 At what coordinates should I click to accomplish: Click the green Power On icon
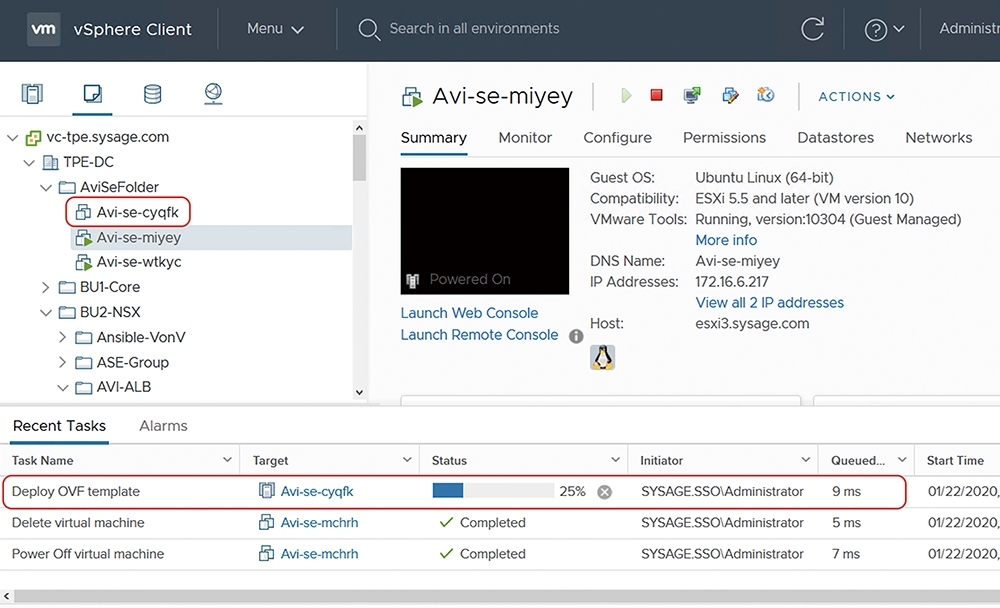[626, 96]
